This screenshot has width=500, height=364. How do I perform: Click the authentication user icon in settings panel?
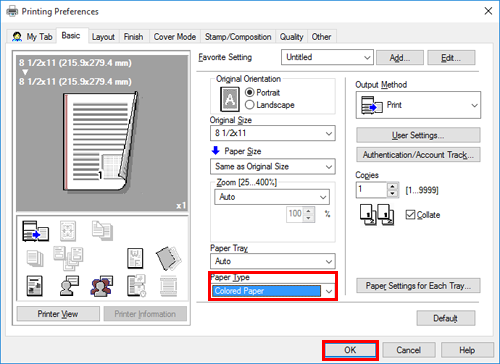tap(69, 286)
